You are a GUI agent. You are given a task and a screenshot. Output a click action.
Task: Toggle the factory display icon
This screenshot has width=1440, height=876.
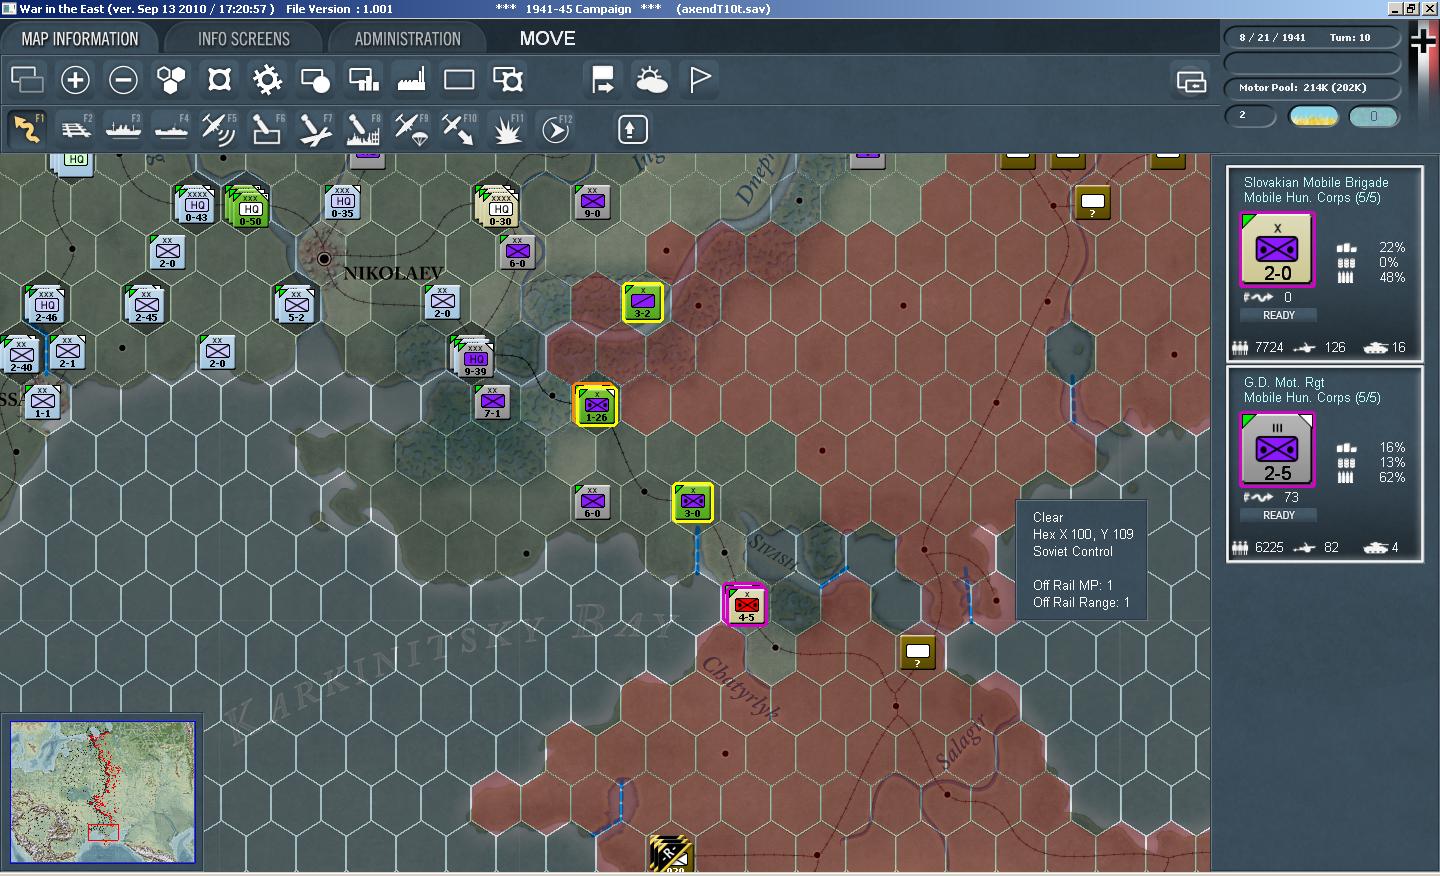point(411,79)
